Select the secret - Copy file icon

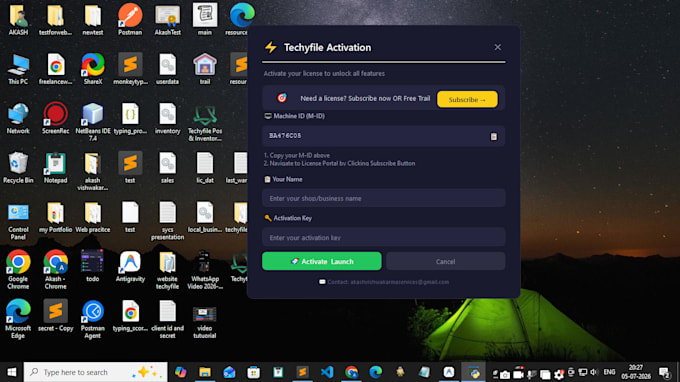point(56,316)
